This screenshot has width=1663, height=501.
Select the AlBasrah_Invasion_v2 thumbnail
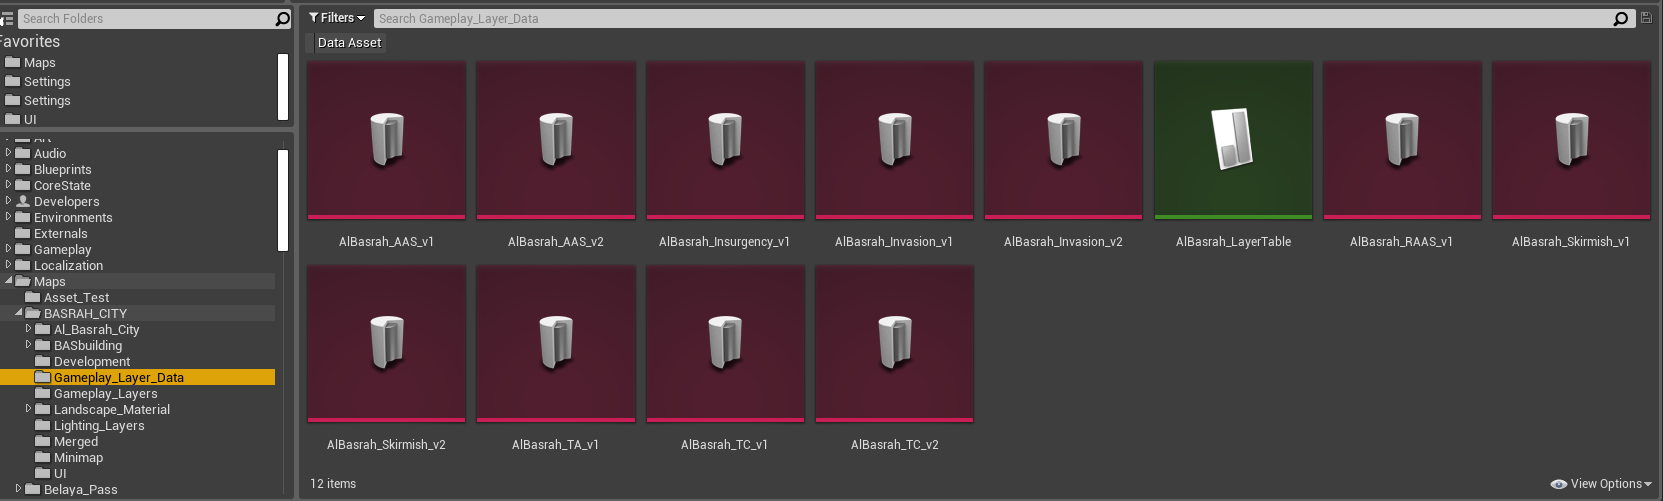click(x=1063, y=141)
